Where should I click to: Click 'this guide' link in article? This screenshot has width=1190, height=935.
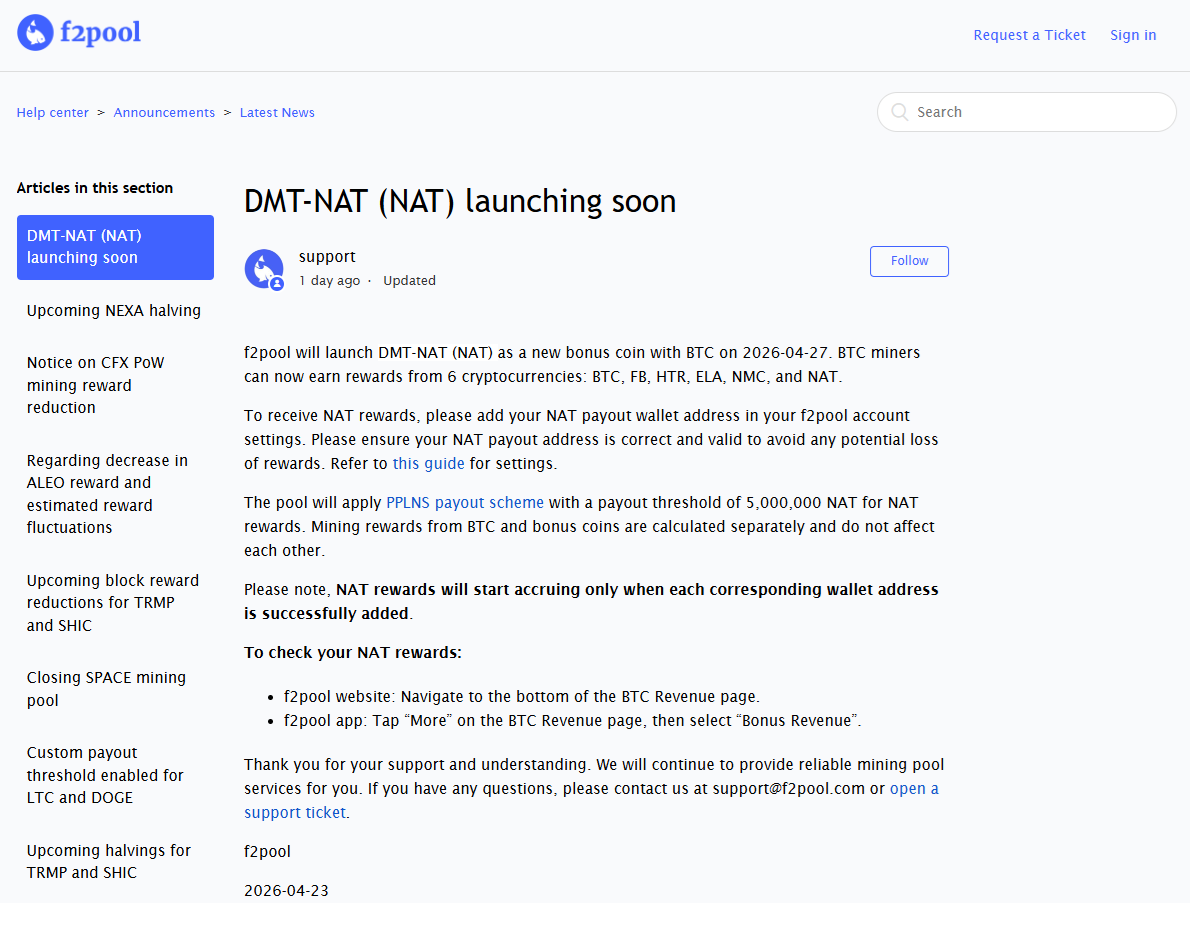(x=428, y=464)
